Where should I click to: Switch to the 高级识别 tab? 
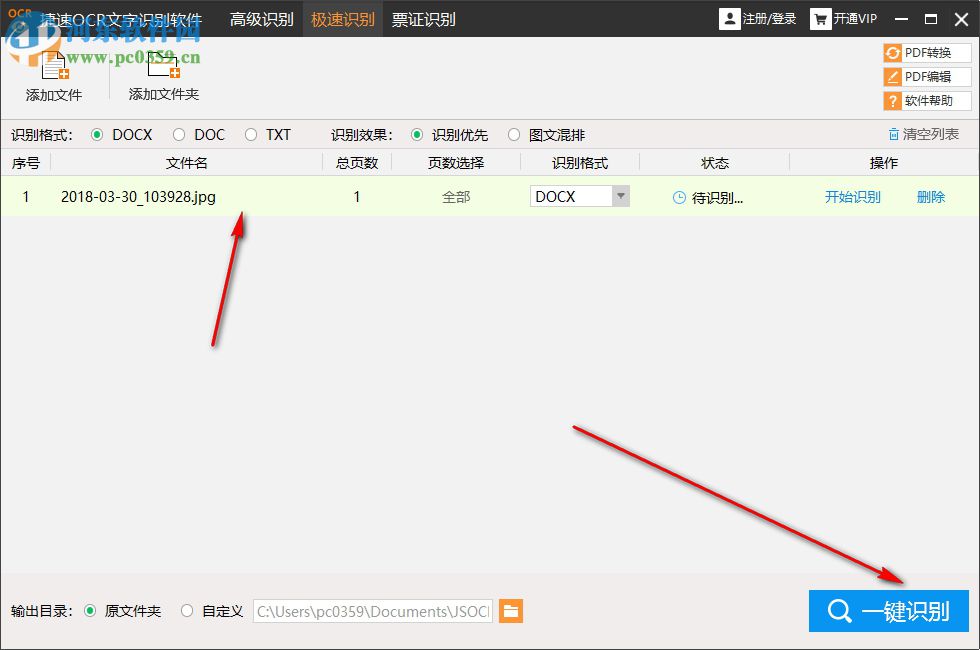(261, 18)
